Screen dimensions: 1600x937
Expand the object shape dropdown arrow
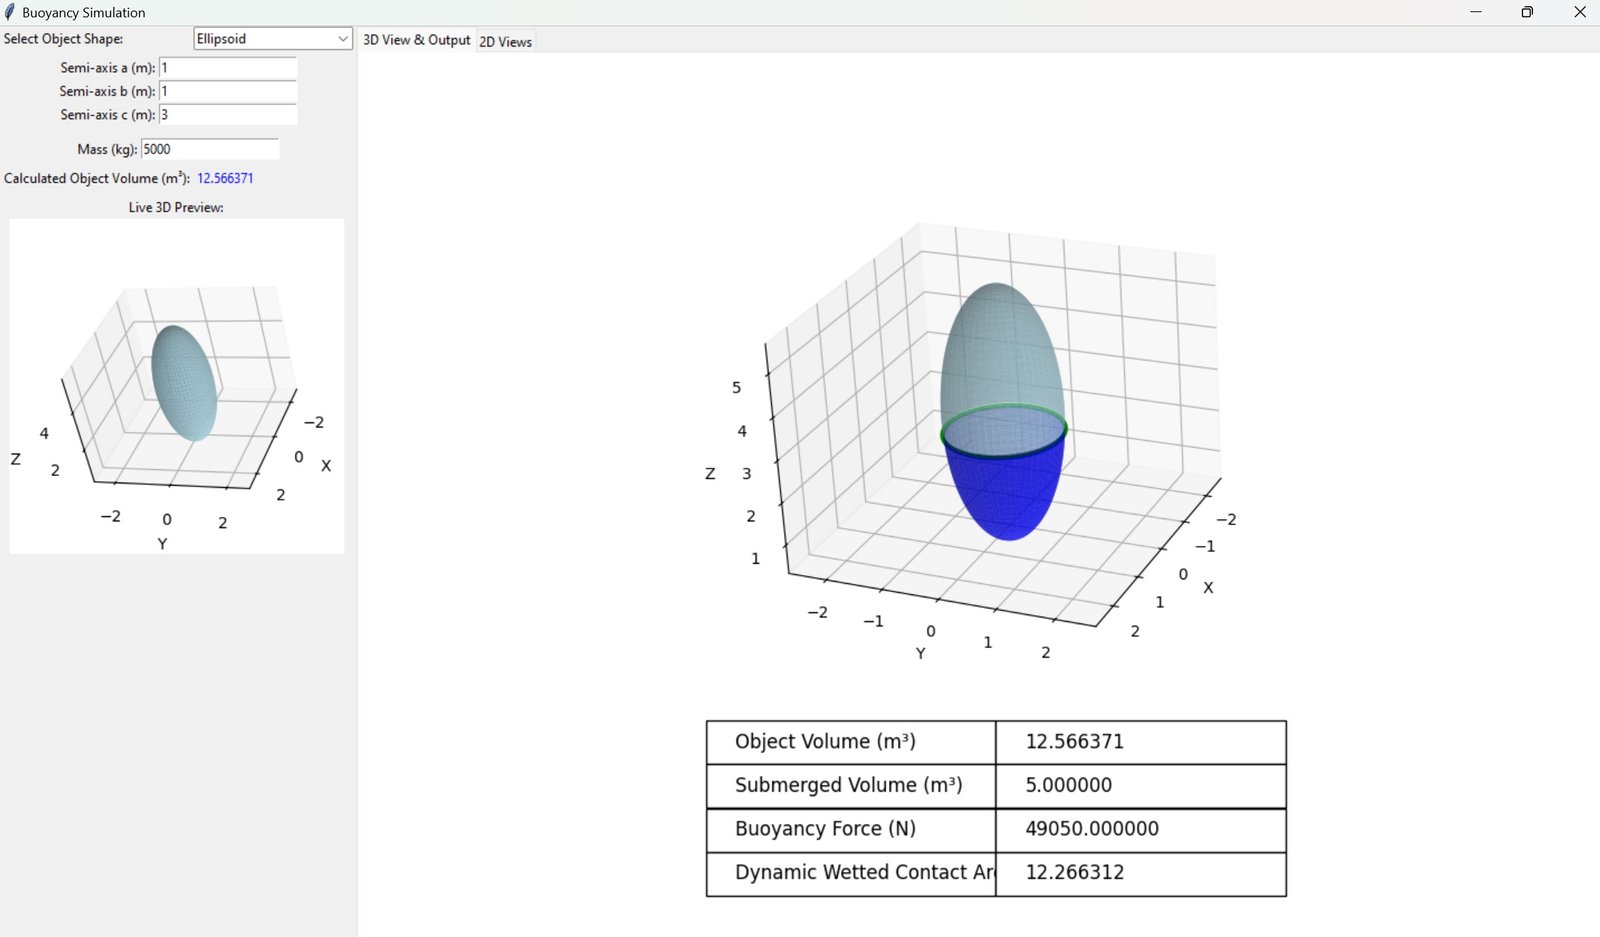click(342, 39)
